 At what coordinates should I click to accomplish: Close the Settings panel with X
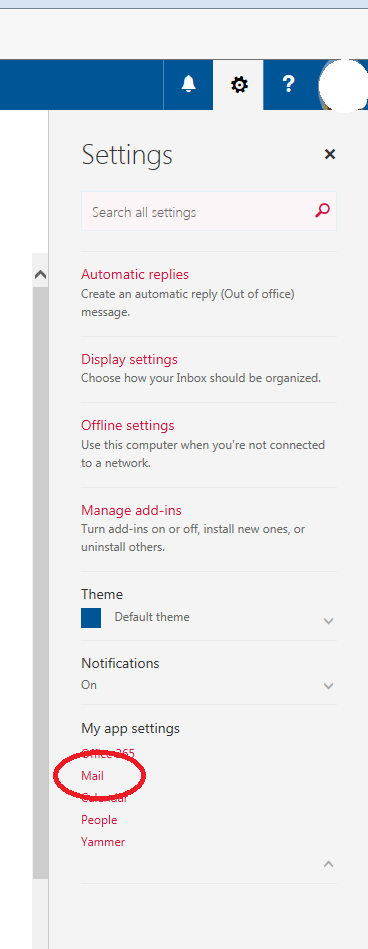pos(330,154)
